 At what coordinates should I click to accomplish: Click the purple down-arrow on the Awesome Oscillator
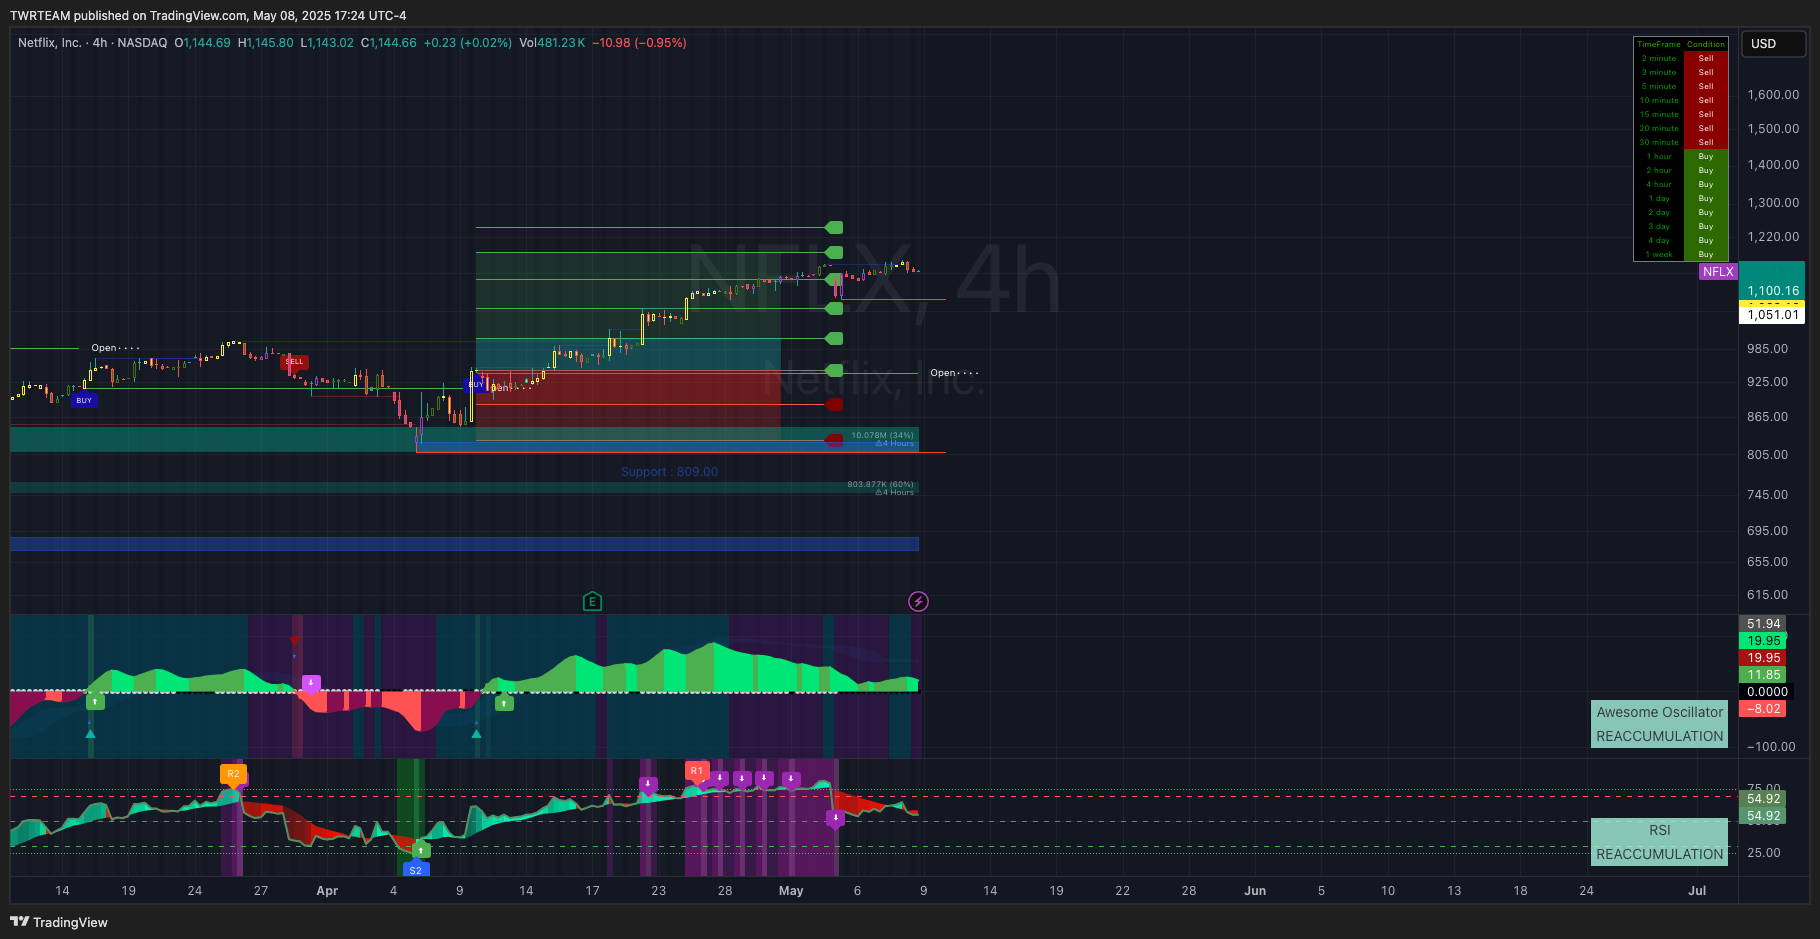tap(311, 684)
